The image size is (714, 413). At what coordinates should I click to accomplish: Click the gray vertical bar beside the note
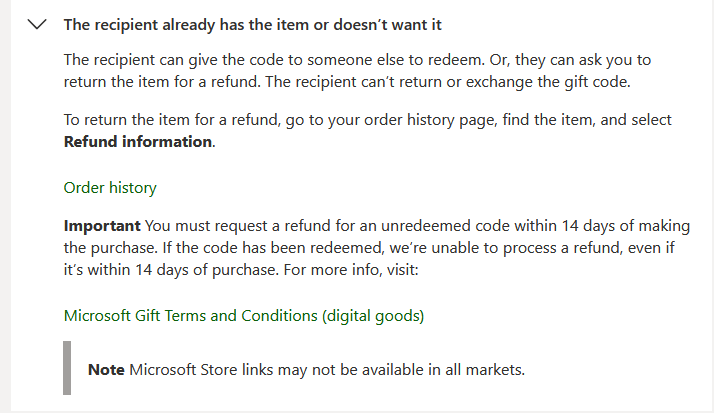(67, 367)
